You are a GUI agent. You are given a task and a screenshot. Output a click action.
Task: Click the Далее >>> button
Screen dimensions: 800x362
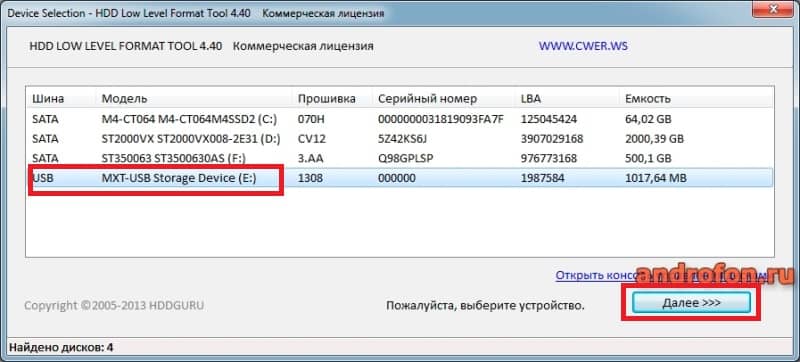(x=691, y=302)
